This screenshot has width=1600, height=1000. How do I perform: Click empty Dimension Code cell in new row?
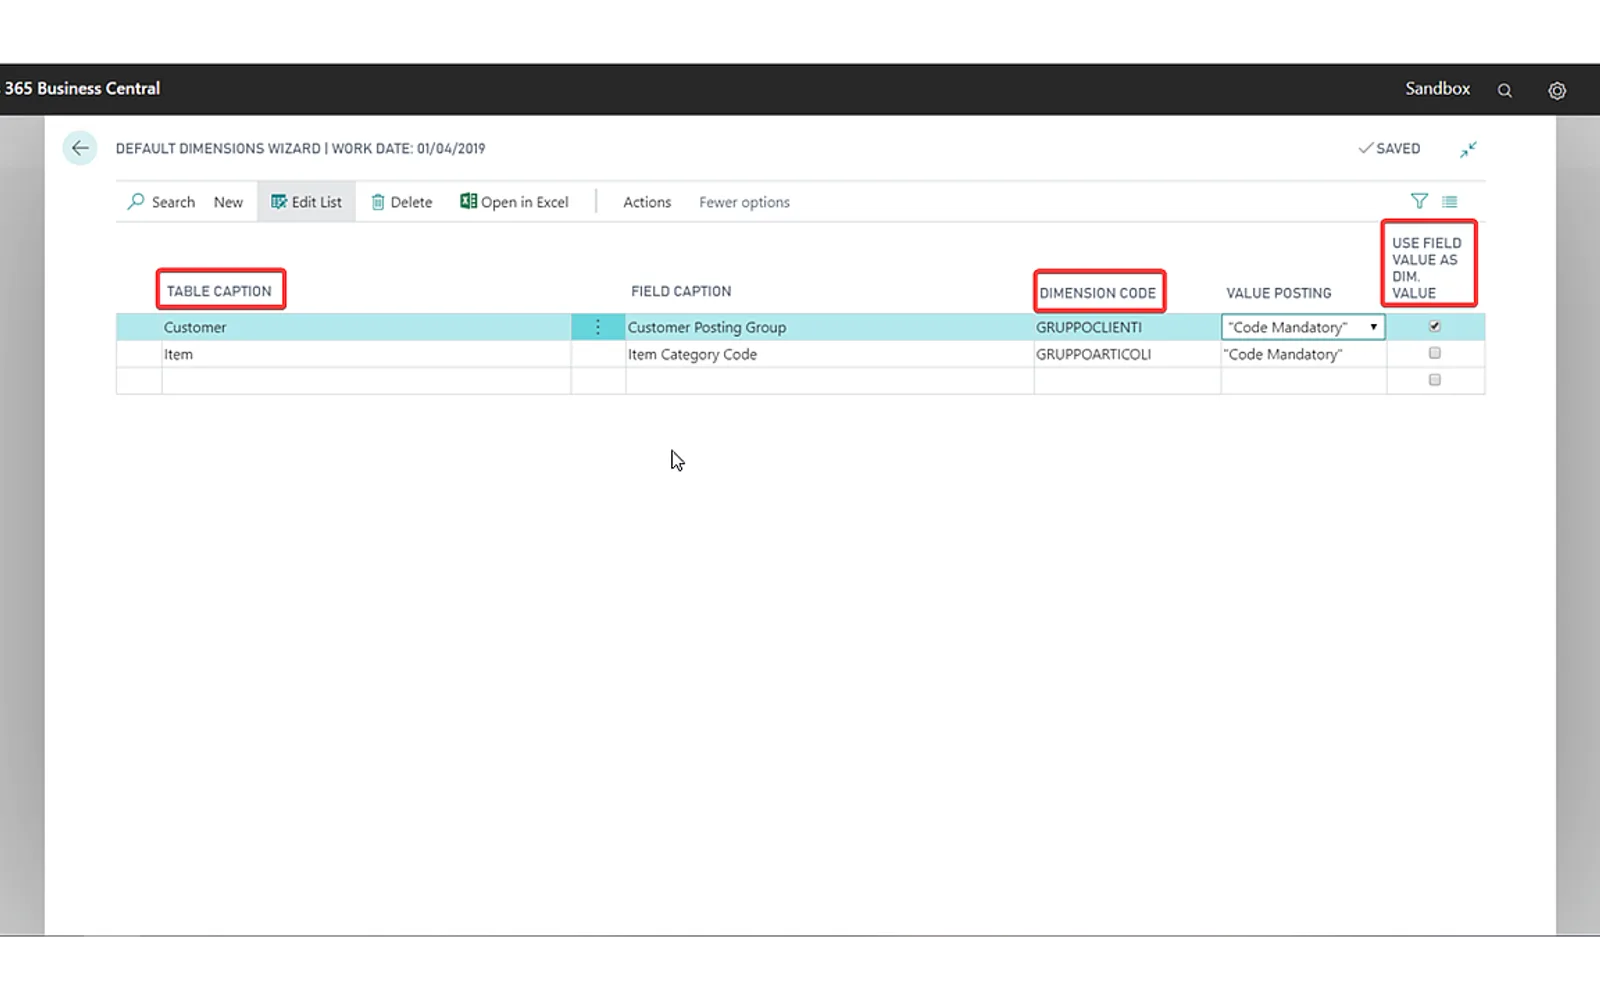point(1127,381)
